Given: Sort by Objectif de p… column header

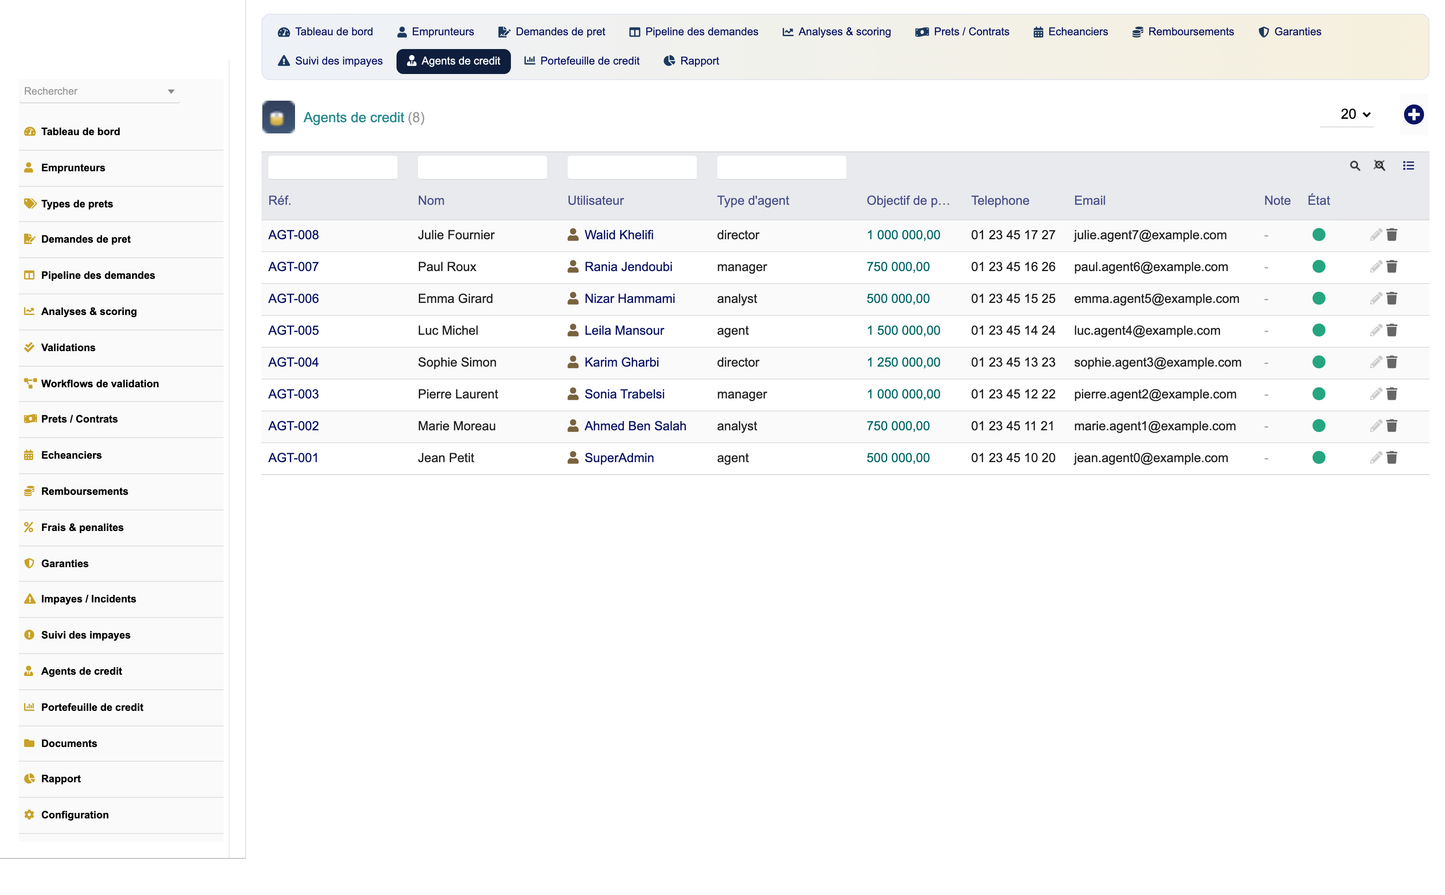Looking at the screenshot, I should pos(908,201).
